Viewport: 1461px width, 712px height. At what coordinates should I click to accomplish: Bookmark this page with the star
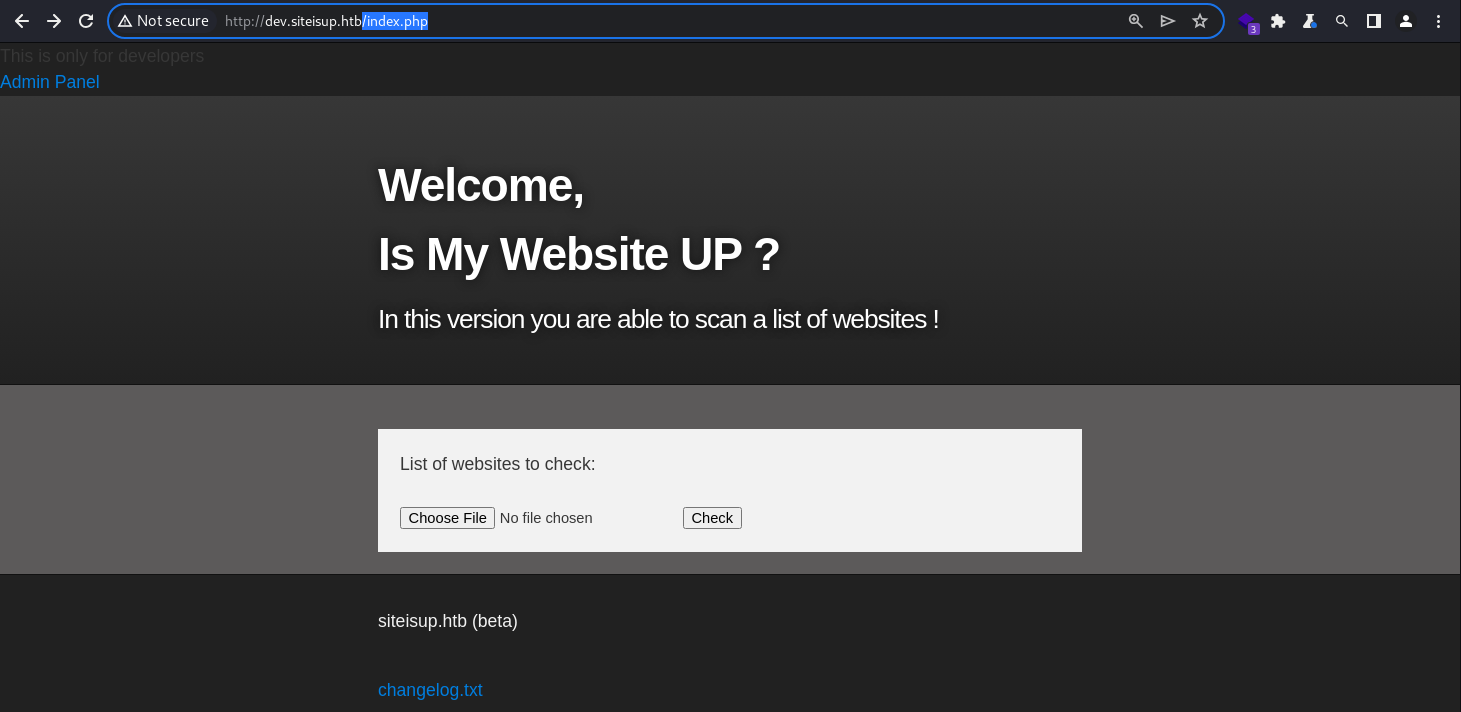pyautogui.click(x=1200, y=21)
